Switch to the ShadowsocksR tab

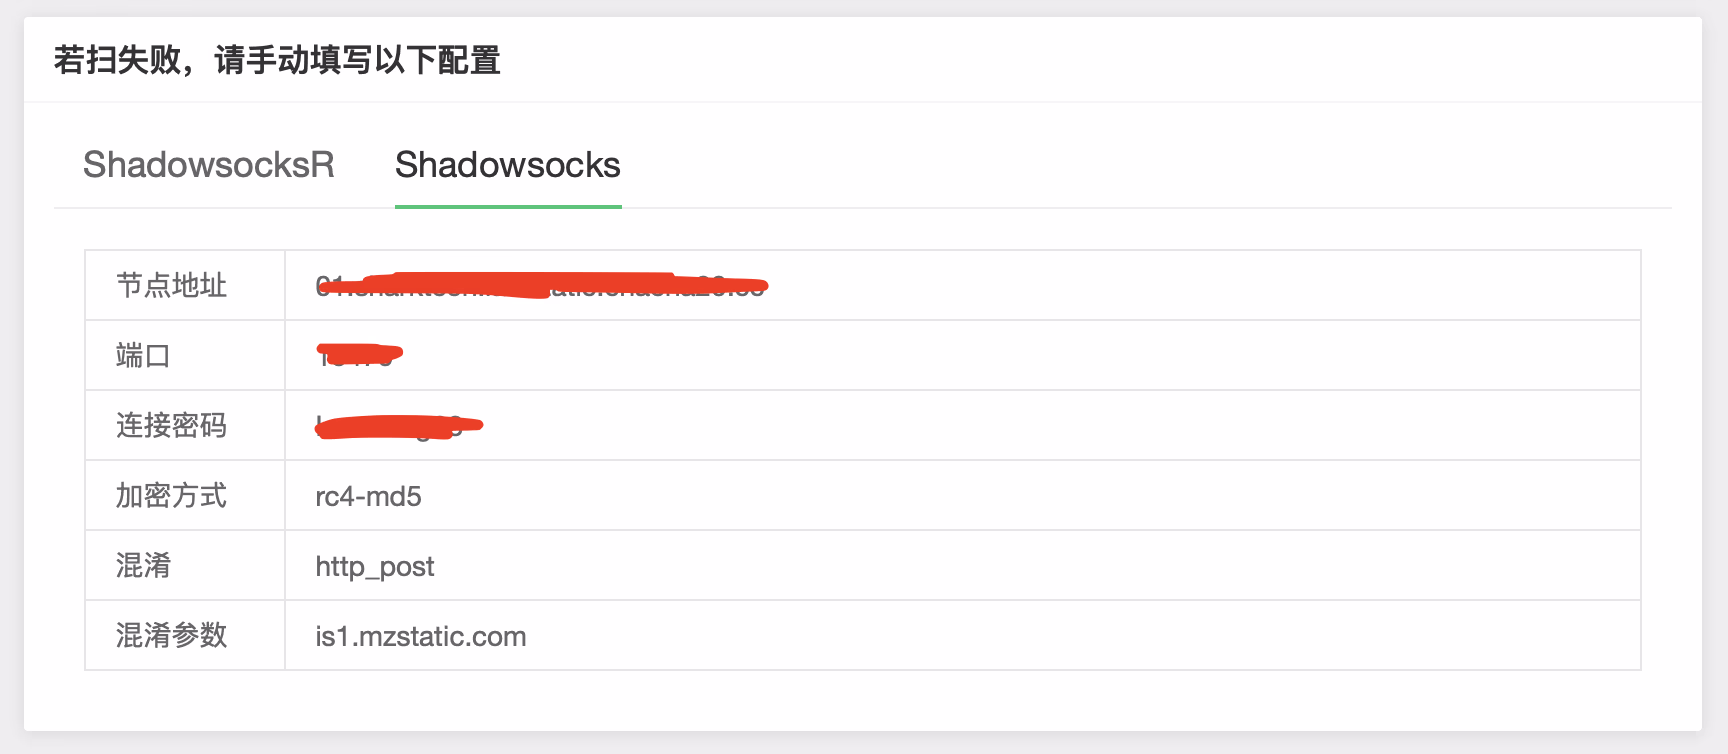[208, 165]
